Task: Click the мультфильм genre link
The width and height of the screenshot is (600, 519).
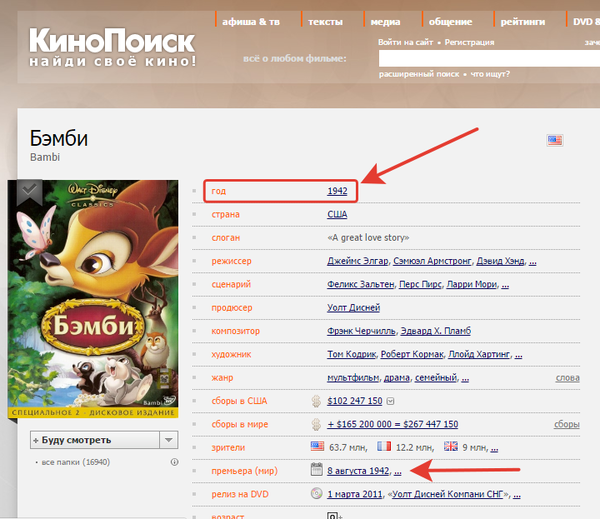Action: [x=353, y=378]
